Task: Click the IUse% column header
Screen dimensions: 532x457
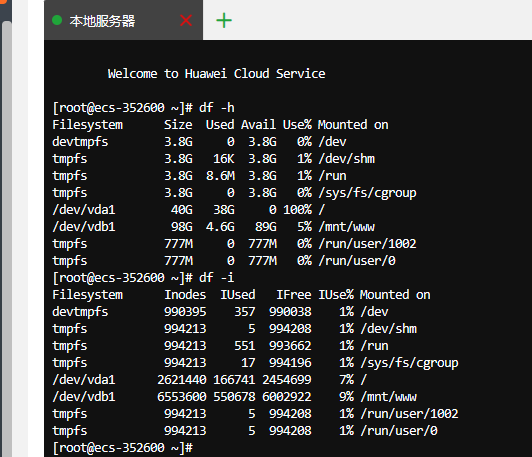Action: (336, 295)
